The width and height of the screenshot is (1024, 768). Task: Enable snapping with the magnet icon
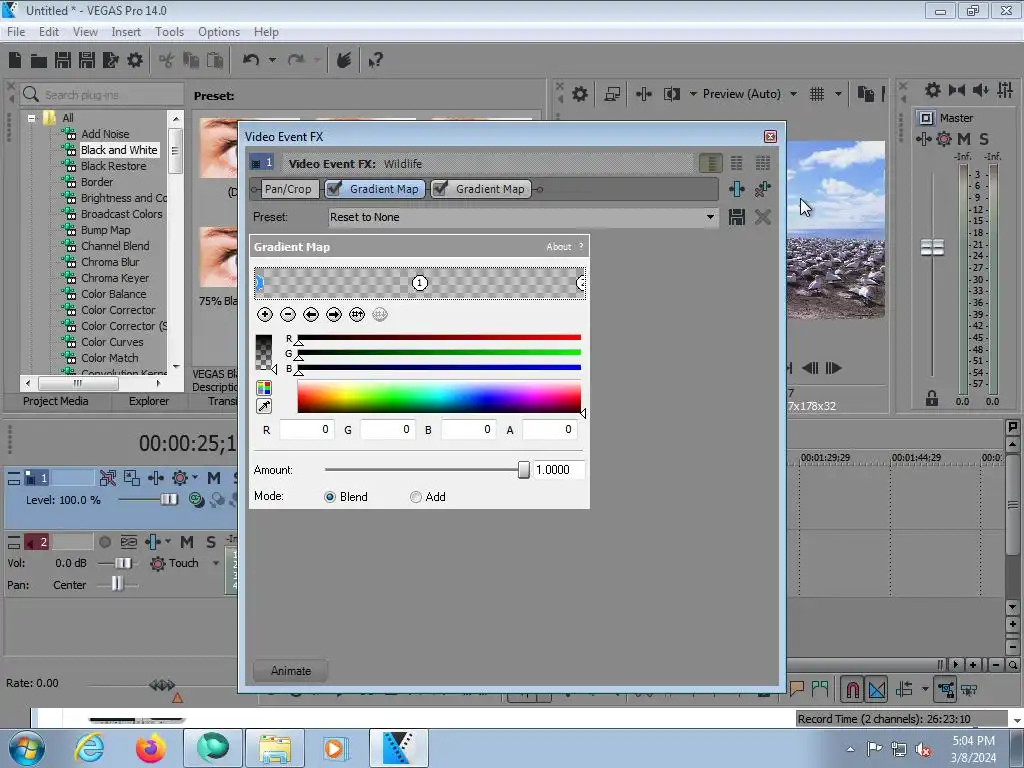coord(852,690)
